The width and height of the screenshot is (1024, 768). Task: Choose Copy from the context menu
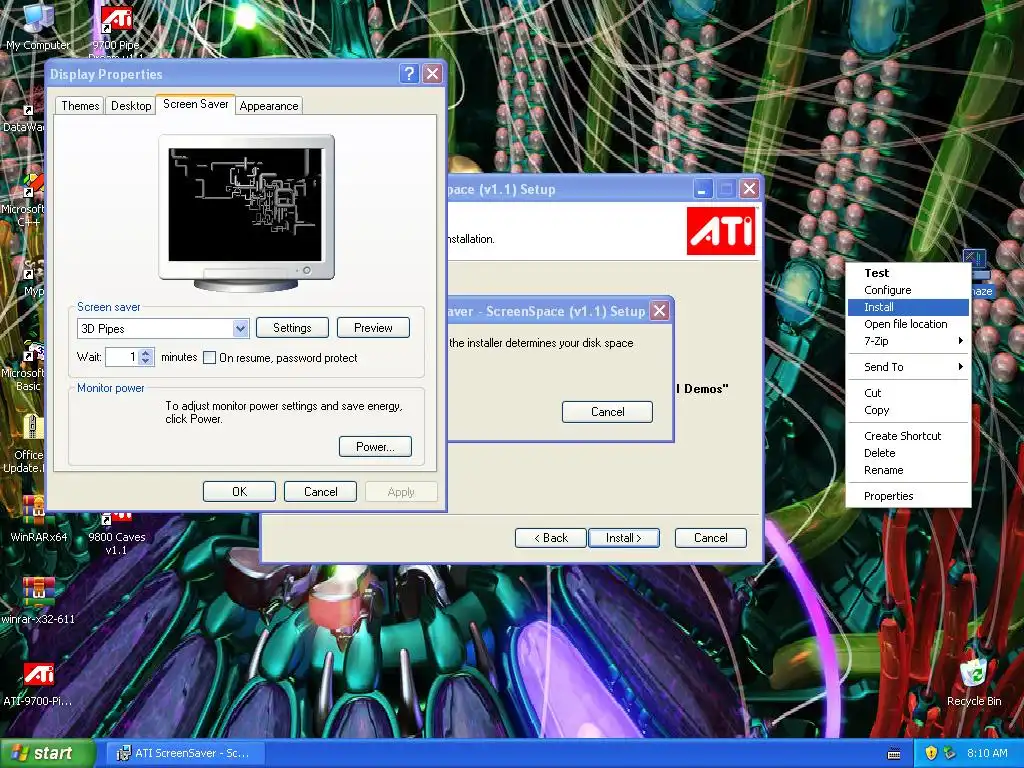pyautogui.click(x=908, y=410)
